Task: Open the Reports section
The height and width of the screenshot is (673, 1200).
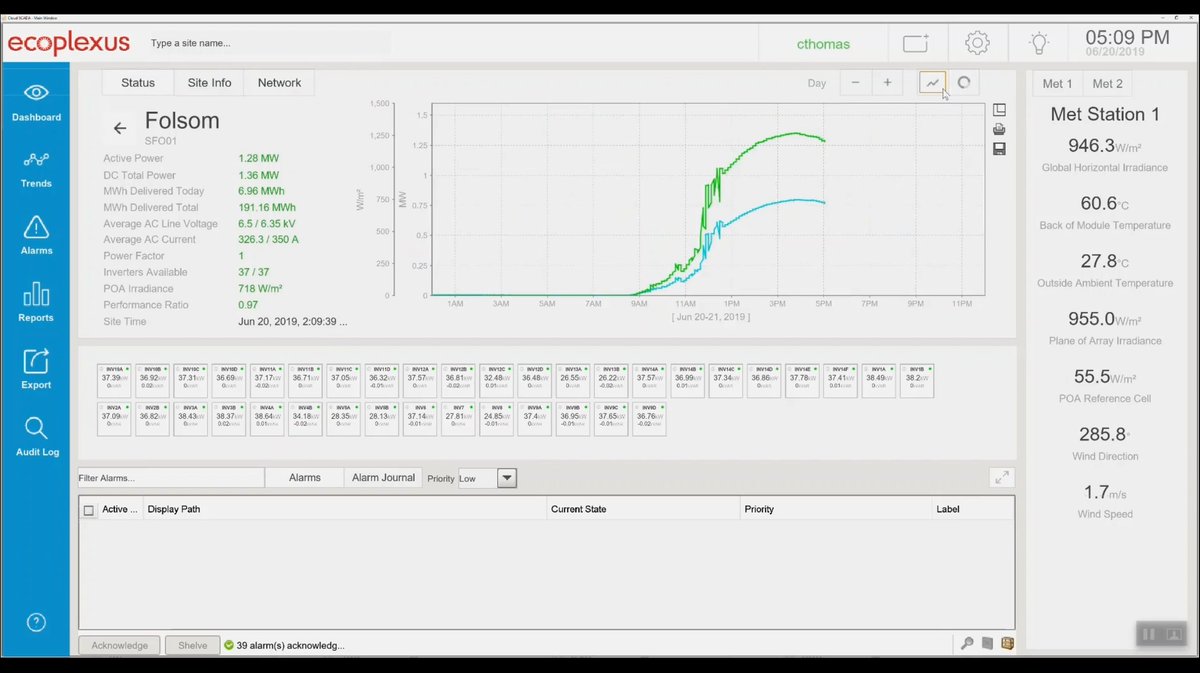Action: click(x=36, y=302)
